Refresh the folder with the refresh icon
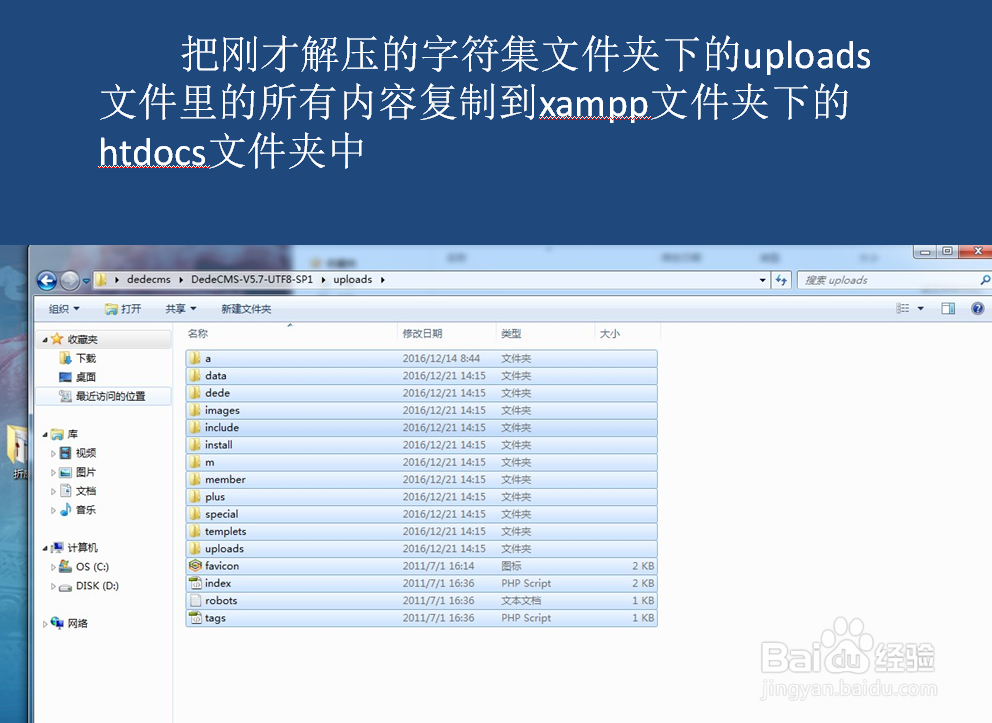 781,280
